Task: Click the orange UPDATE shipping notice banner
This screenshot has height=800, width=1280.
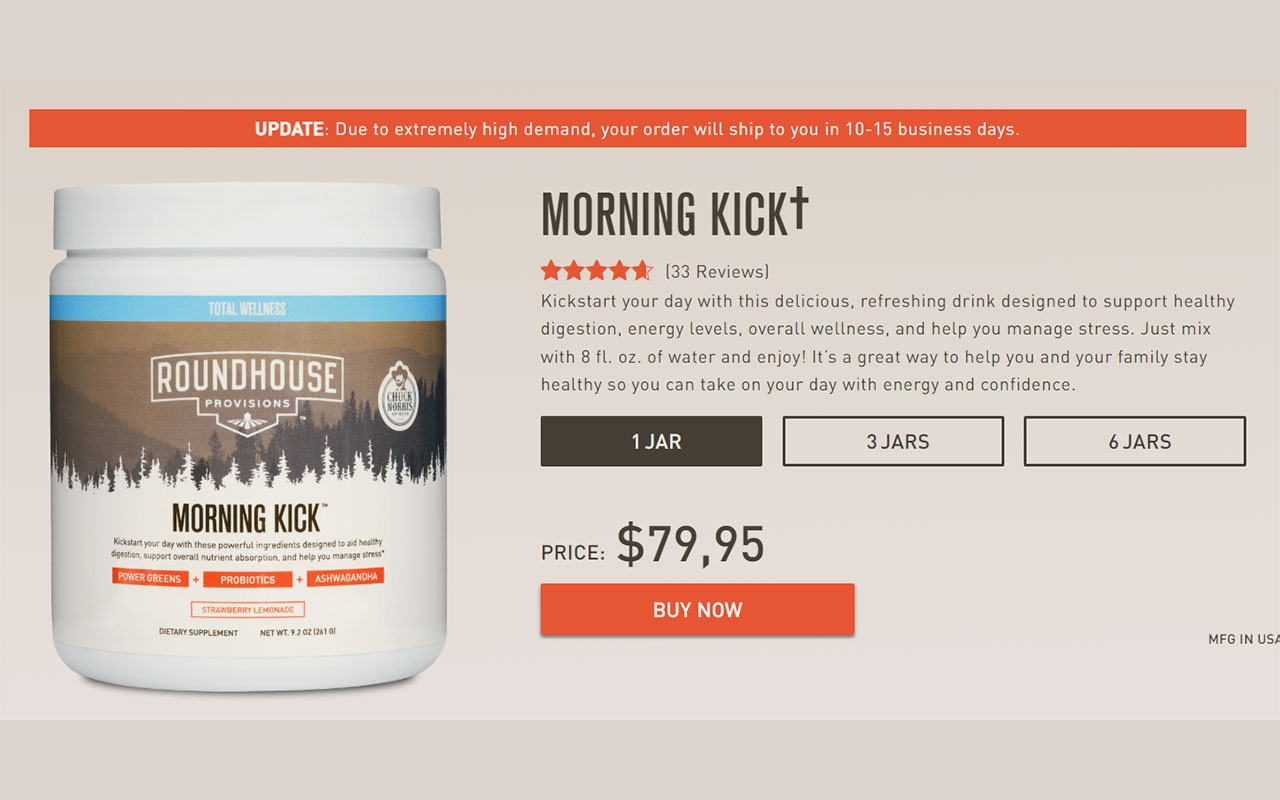Action: point(637,128)
